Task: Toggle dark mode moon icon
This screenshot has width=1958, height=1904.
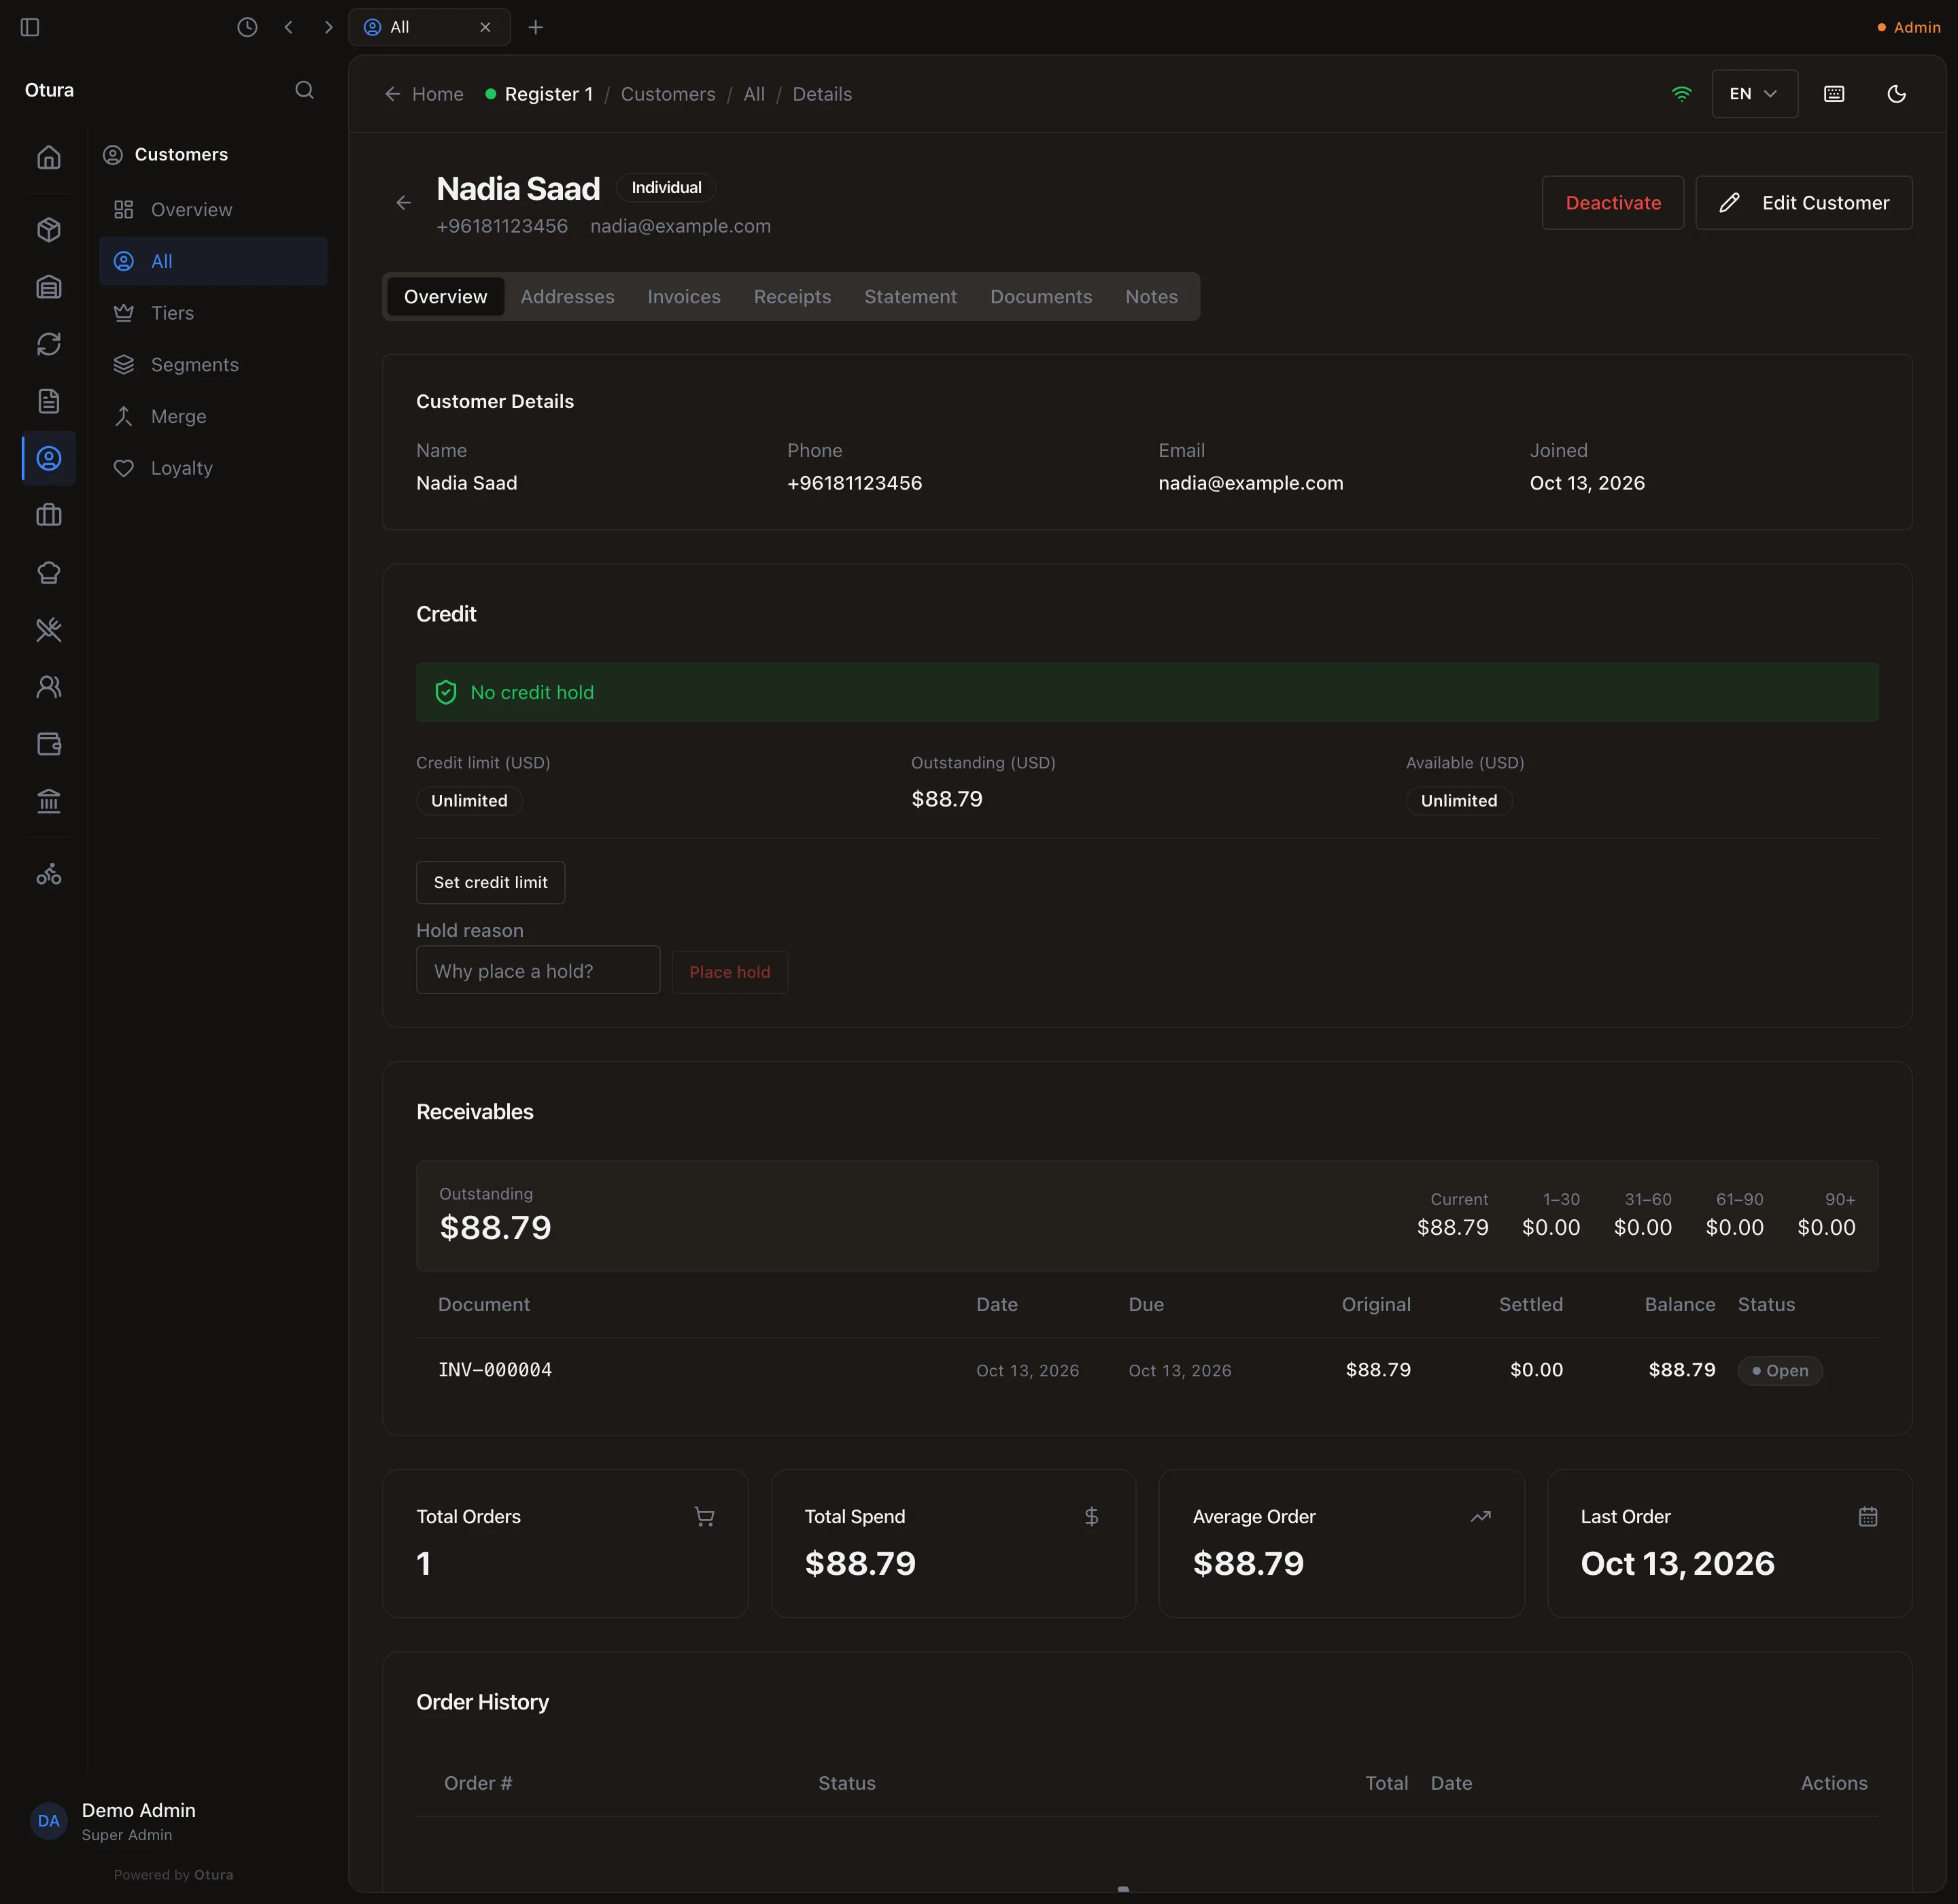Action: tap(1896, 94)
